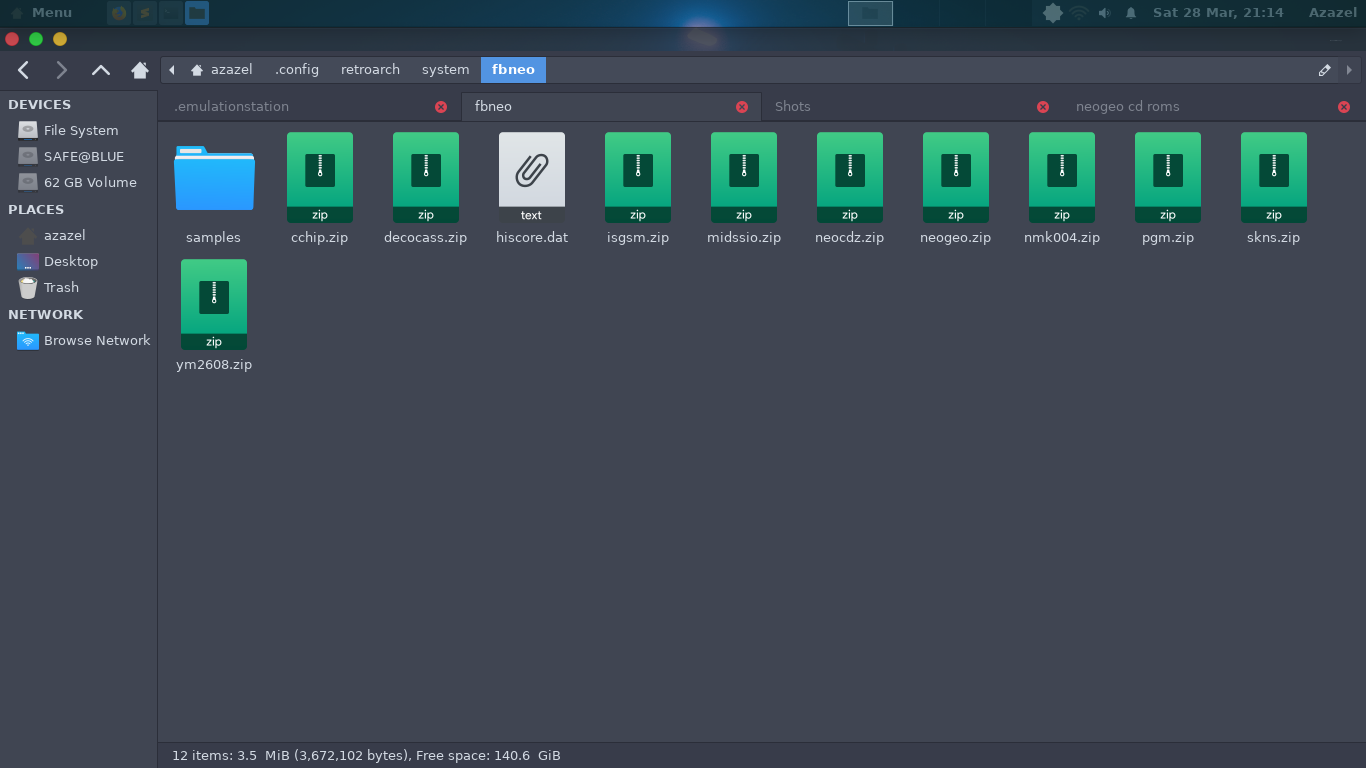This screenshot has width=1366, height=768.
Task: Close the .emulationstation tab
Action: [441, 107]
